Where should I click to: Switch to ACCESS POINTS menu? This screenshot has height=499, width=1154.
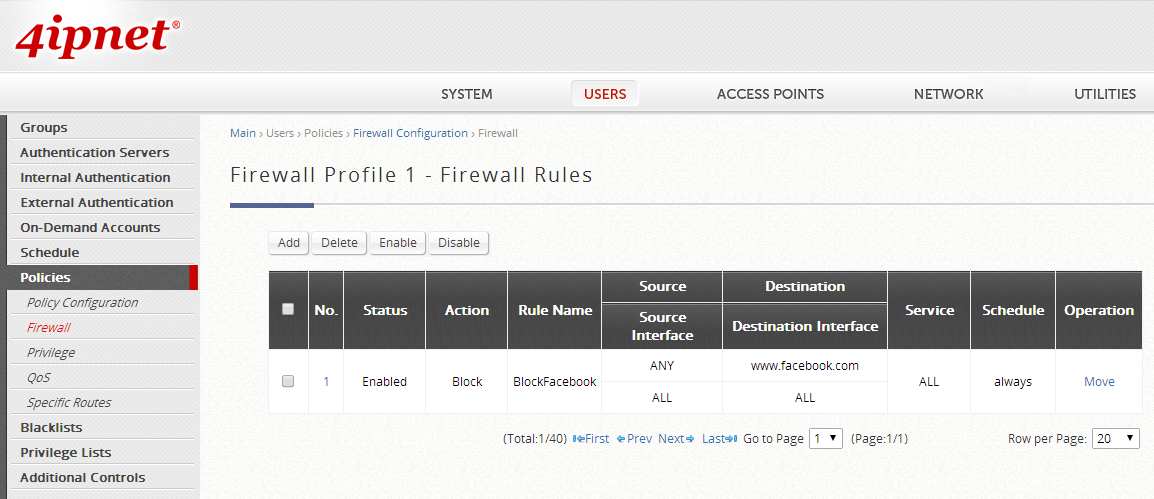coord(770,94)
